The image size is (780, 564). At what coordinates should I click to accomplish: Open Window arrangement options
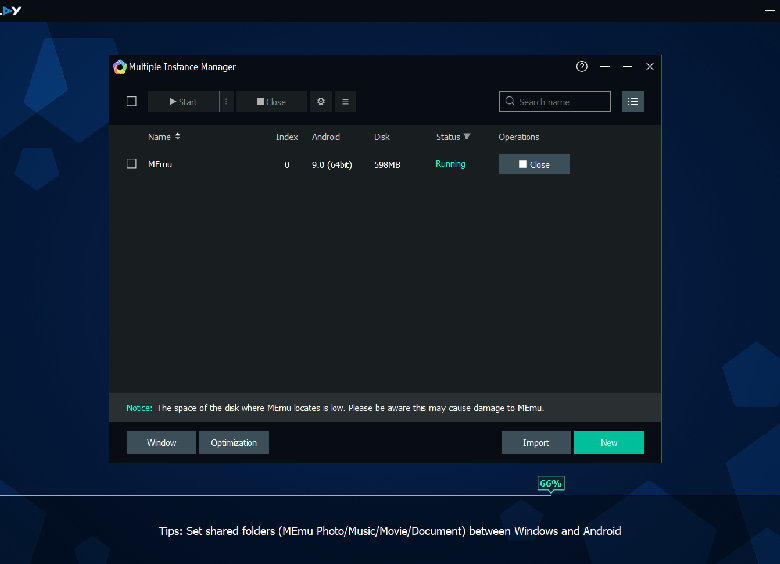(x=161, y=443)
